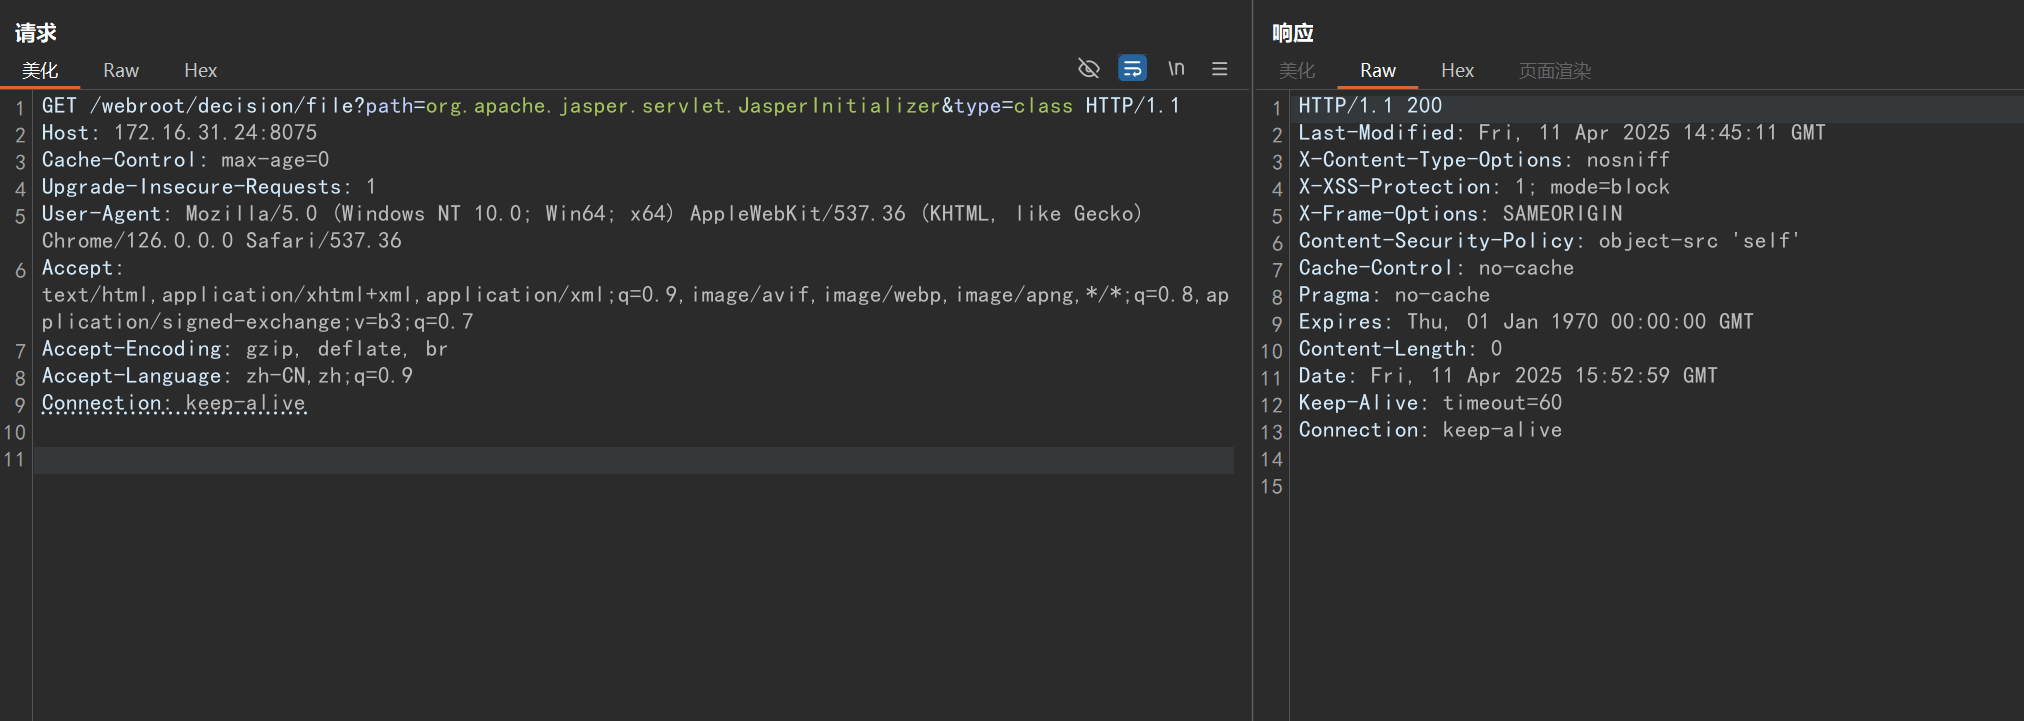2024x721 pixels.
Task: Click the 响应 panel title
Action: tap(1292, 33)
